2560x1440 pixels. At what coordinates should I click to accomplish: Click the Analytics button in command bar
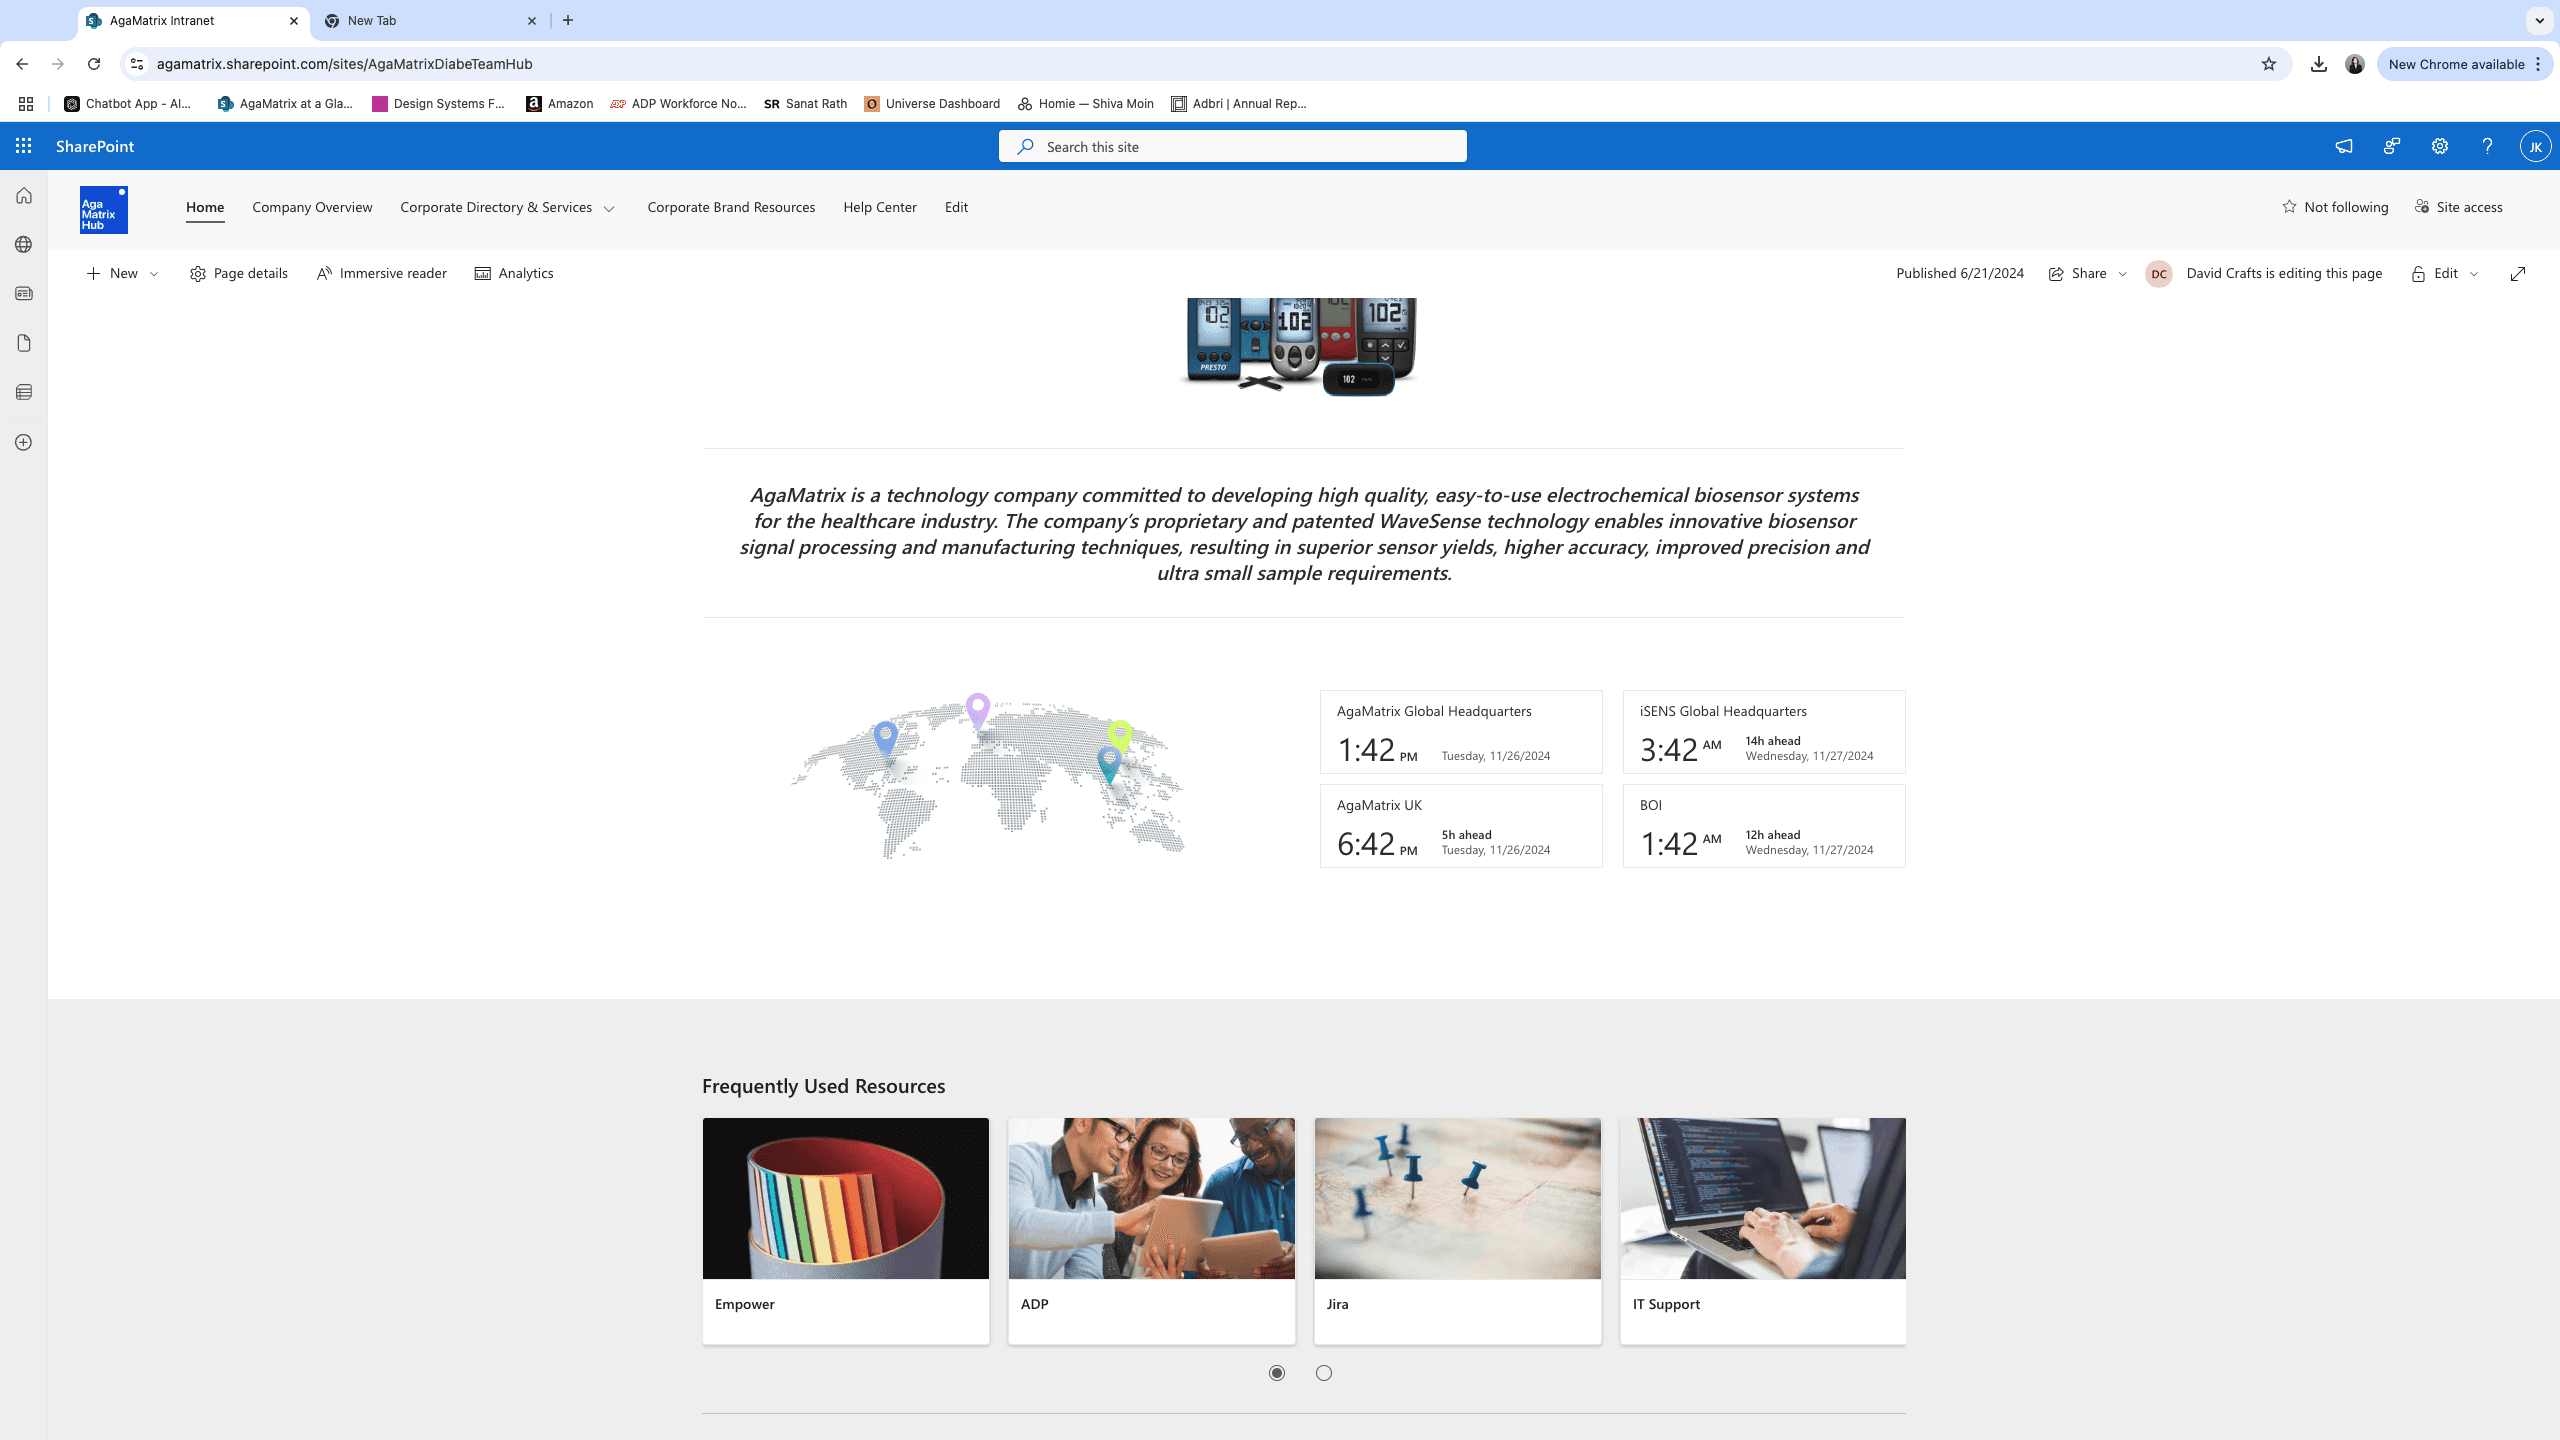[x=514, y=274]
